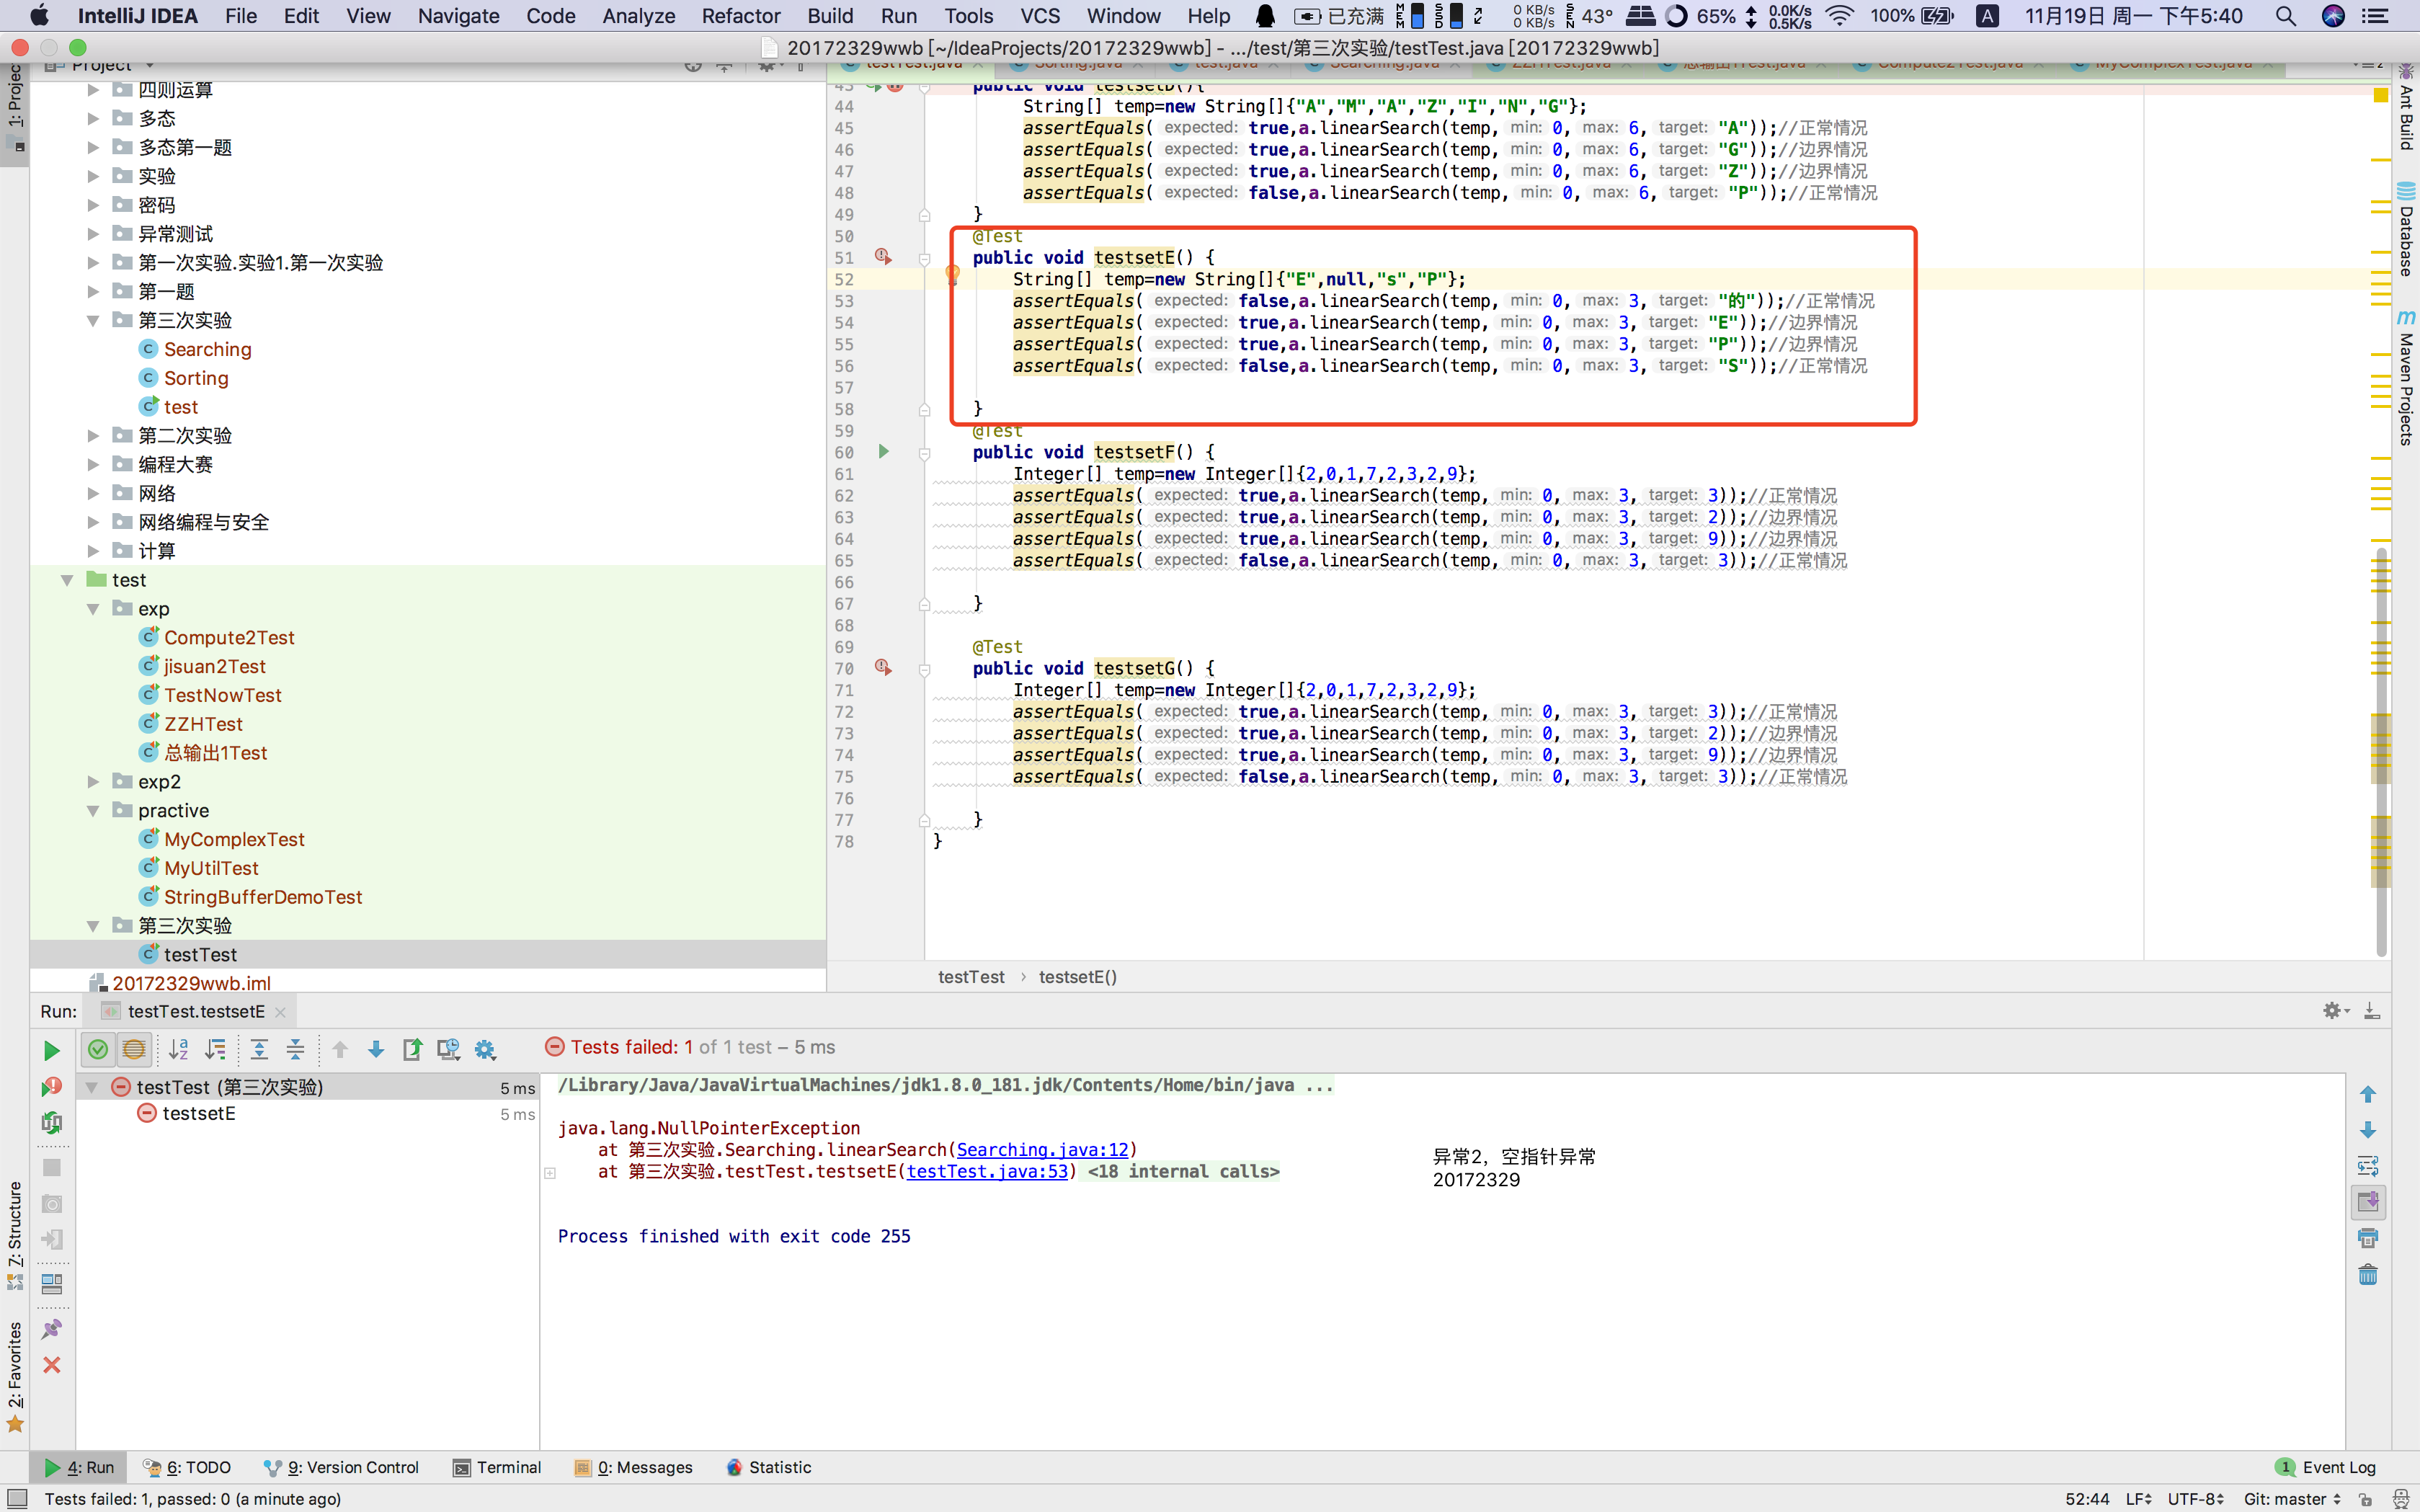This screenshot has width=2420, height=1512.
Task: Click failed-test gutter icon at testsetE line 51
Action: point(883,257)
